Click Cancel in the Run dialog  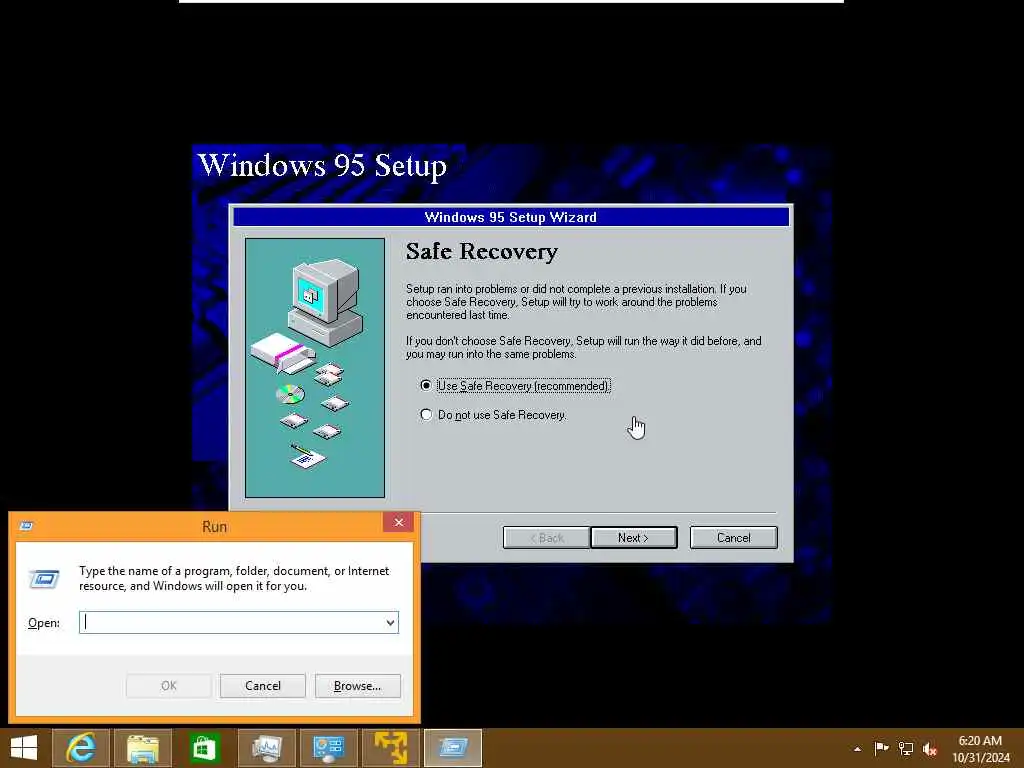[x=263, y=686]
